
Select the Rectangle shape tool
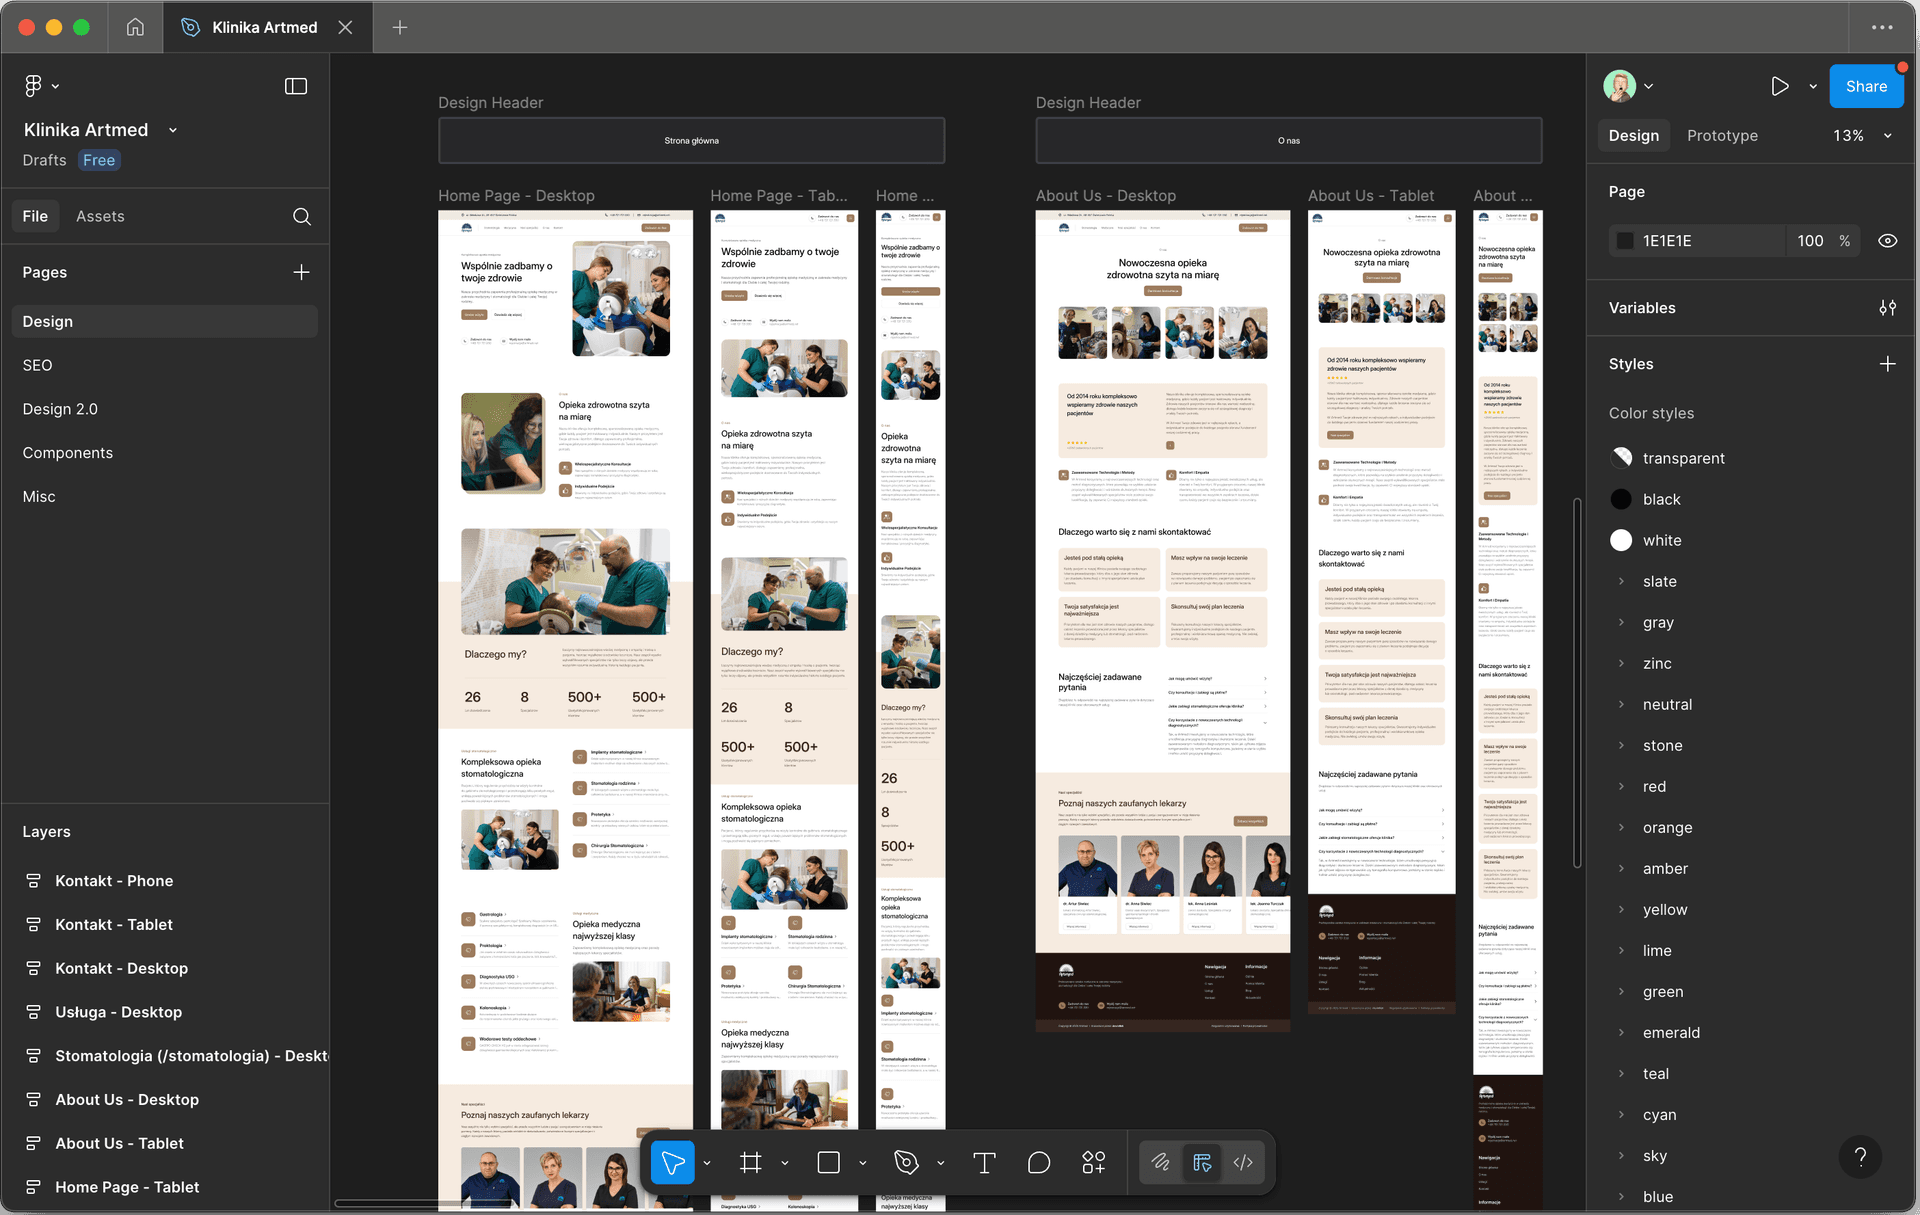pyautogui.click(x=828, y=1162)
